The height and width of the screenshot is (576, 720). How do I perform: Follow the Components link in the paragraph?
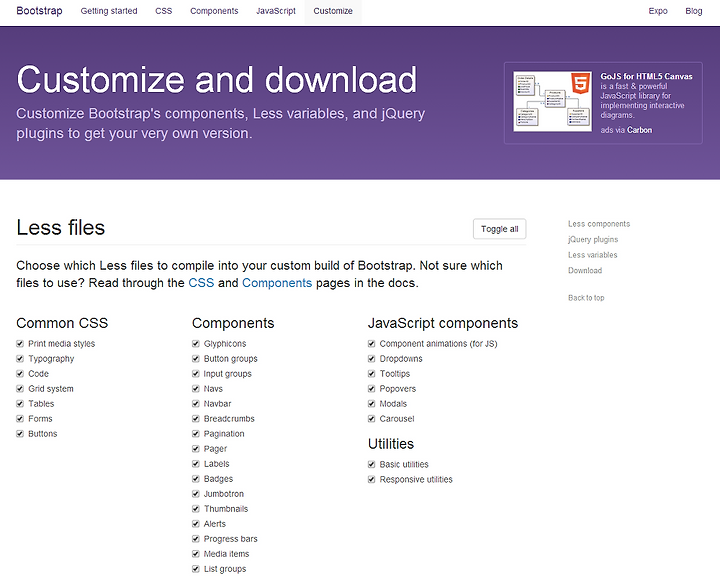point(277,283)
